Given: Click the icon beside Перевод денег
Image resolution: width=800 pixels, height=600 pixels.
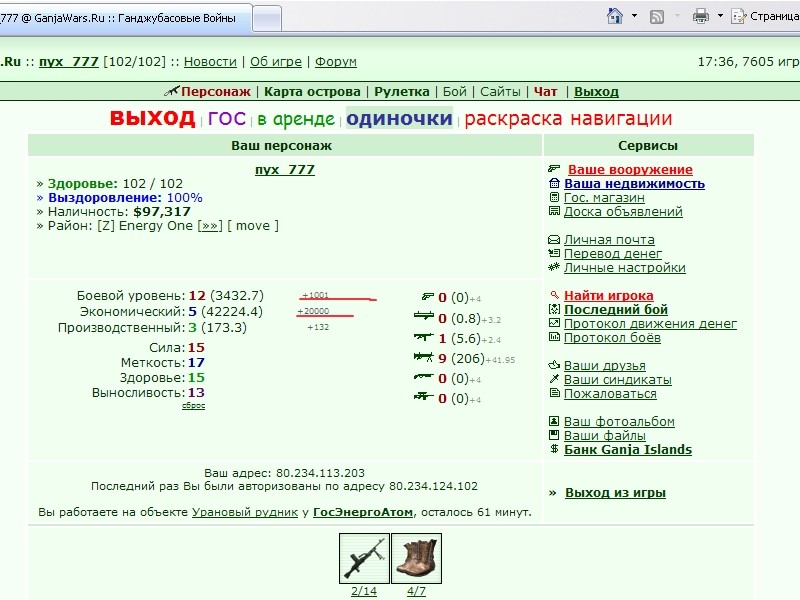Looking at the screenshot, I should 554,253.
